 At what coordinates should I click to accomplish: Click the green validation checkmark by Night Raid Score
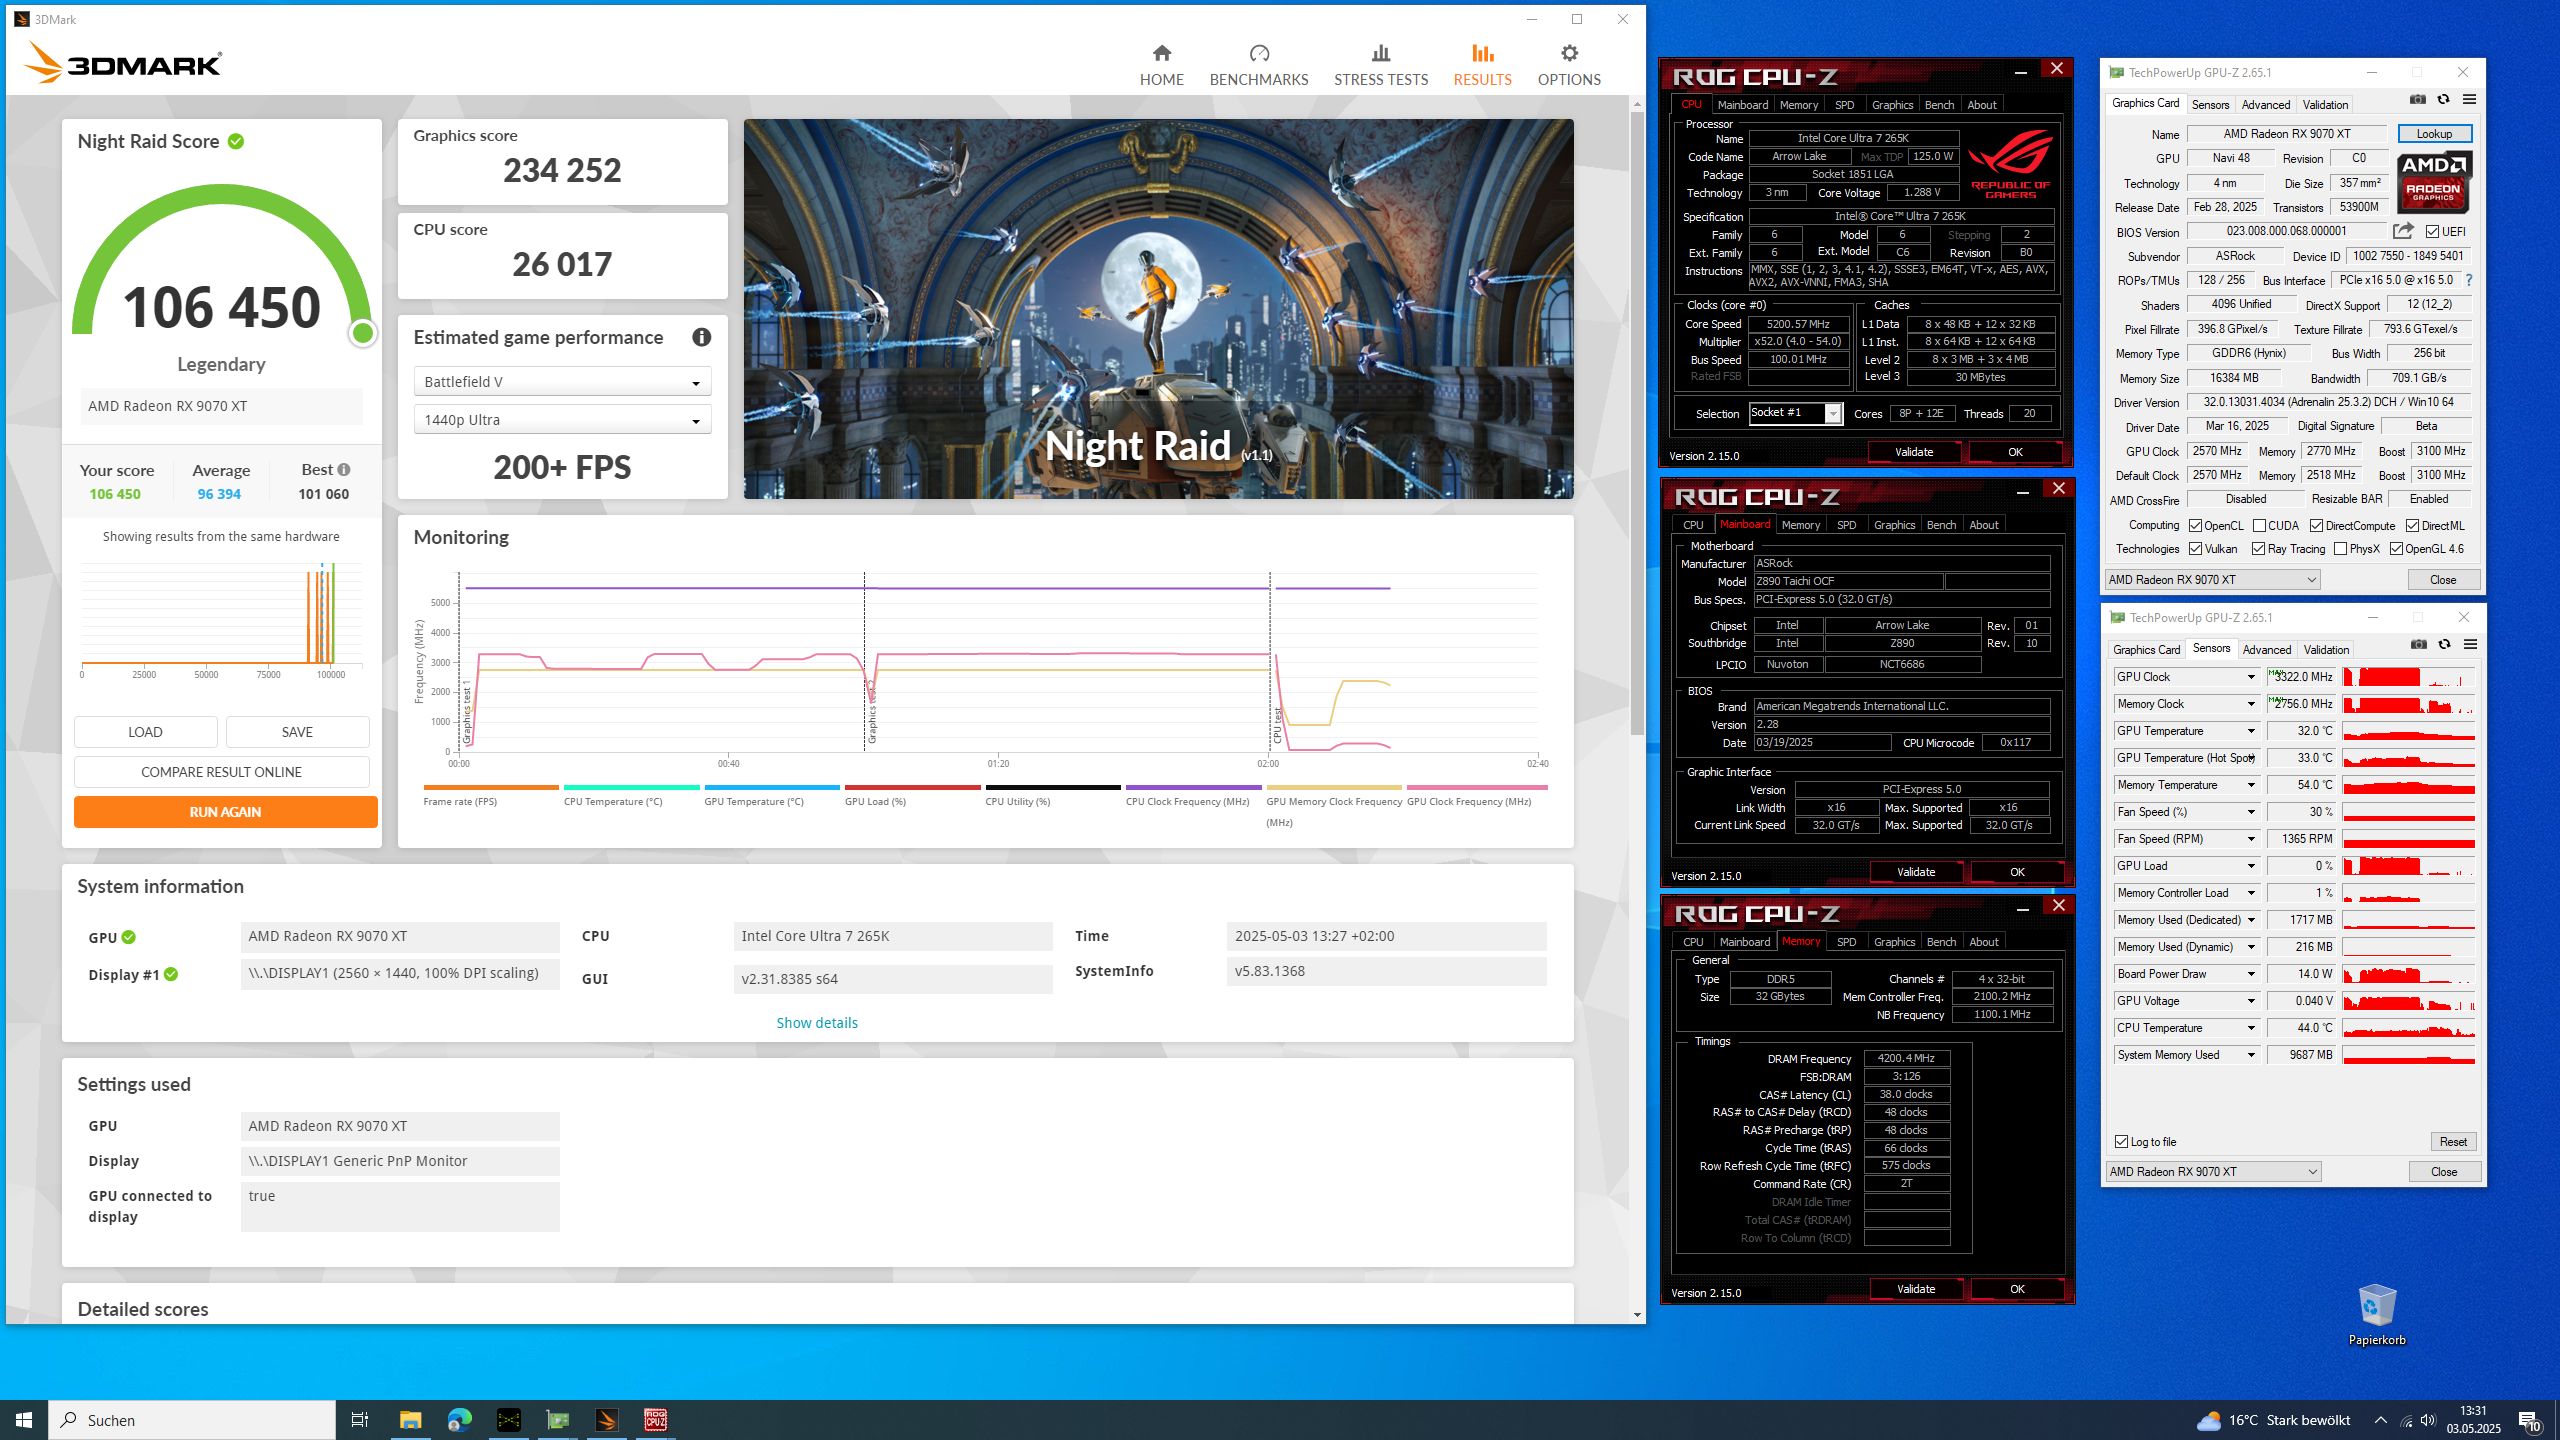point(236,141)
